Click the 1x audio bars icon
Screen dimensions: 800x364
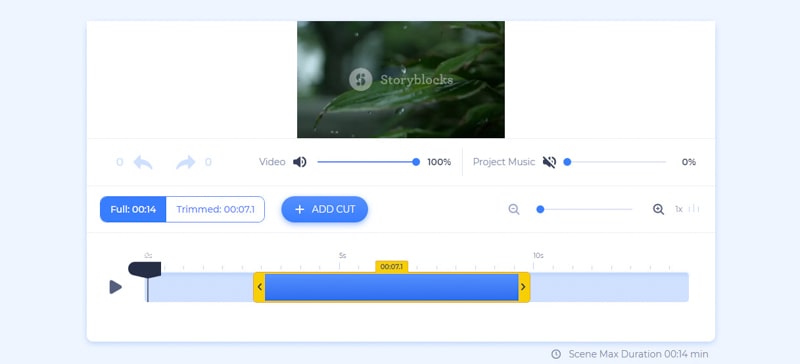(x=694, y=209)
